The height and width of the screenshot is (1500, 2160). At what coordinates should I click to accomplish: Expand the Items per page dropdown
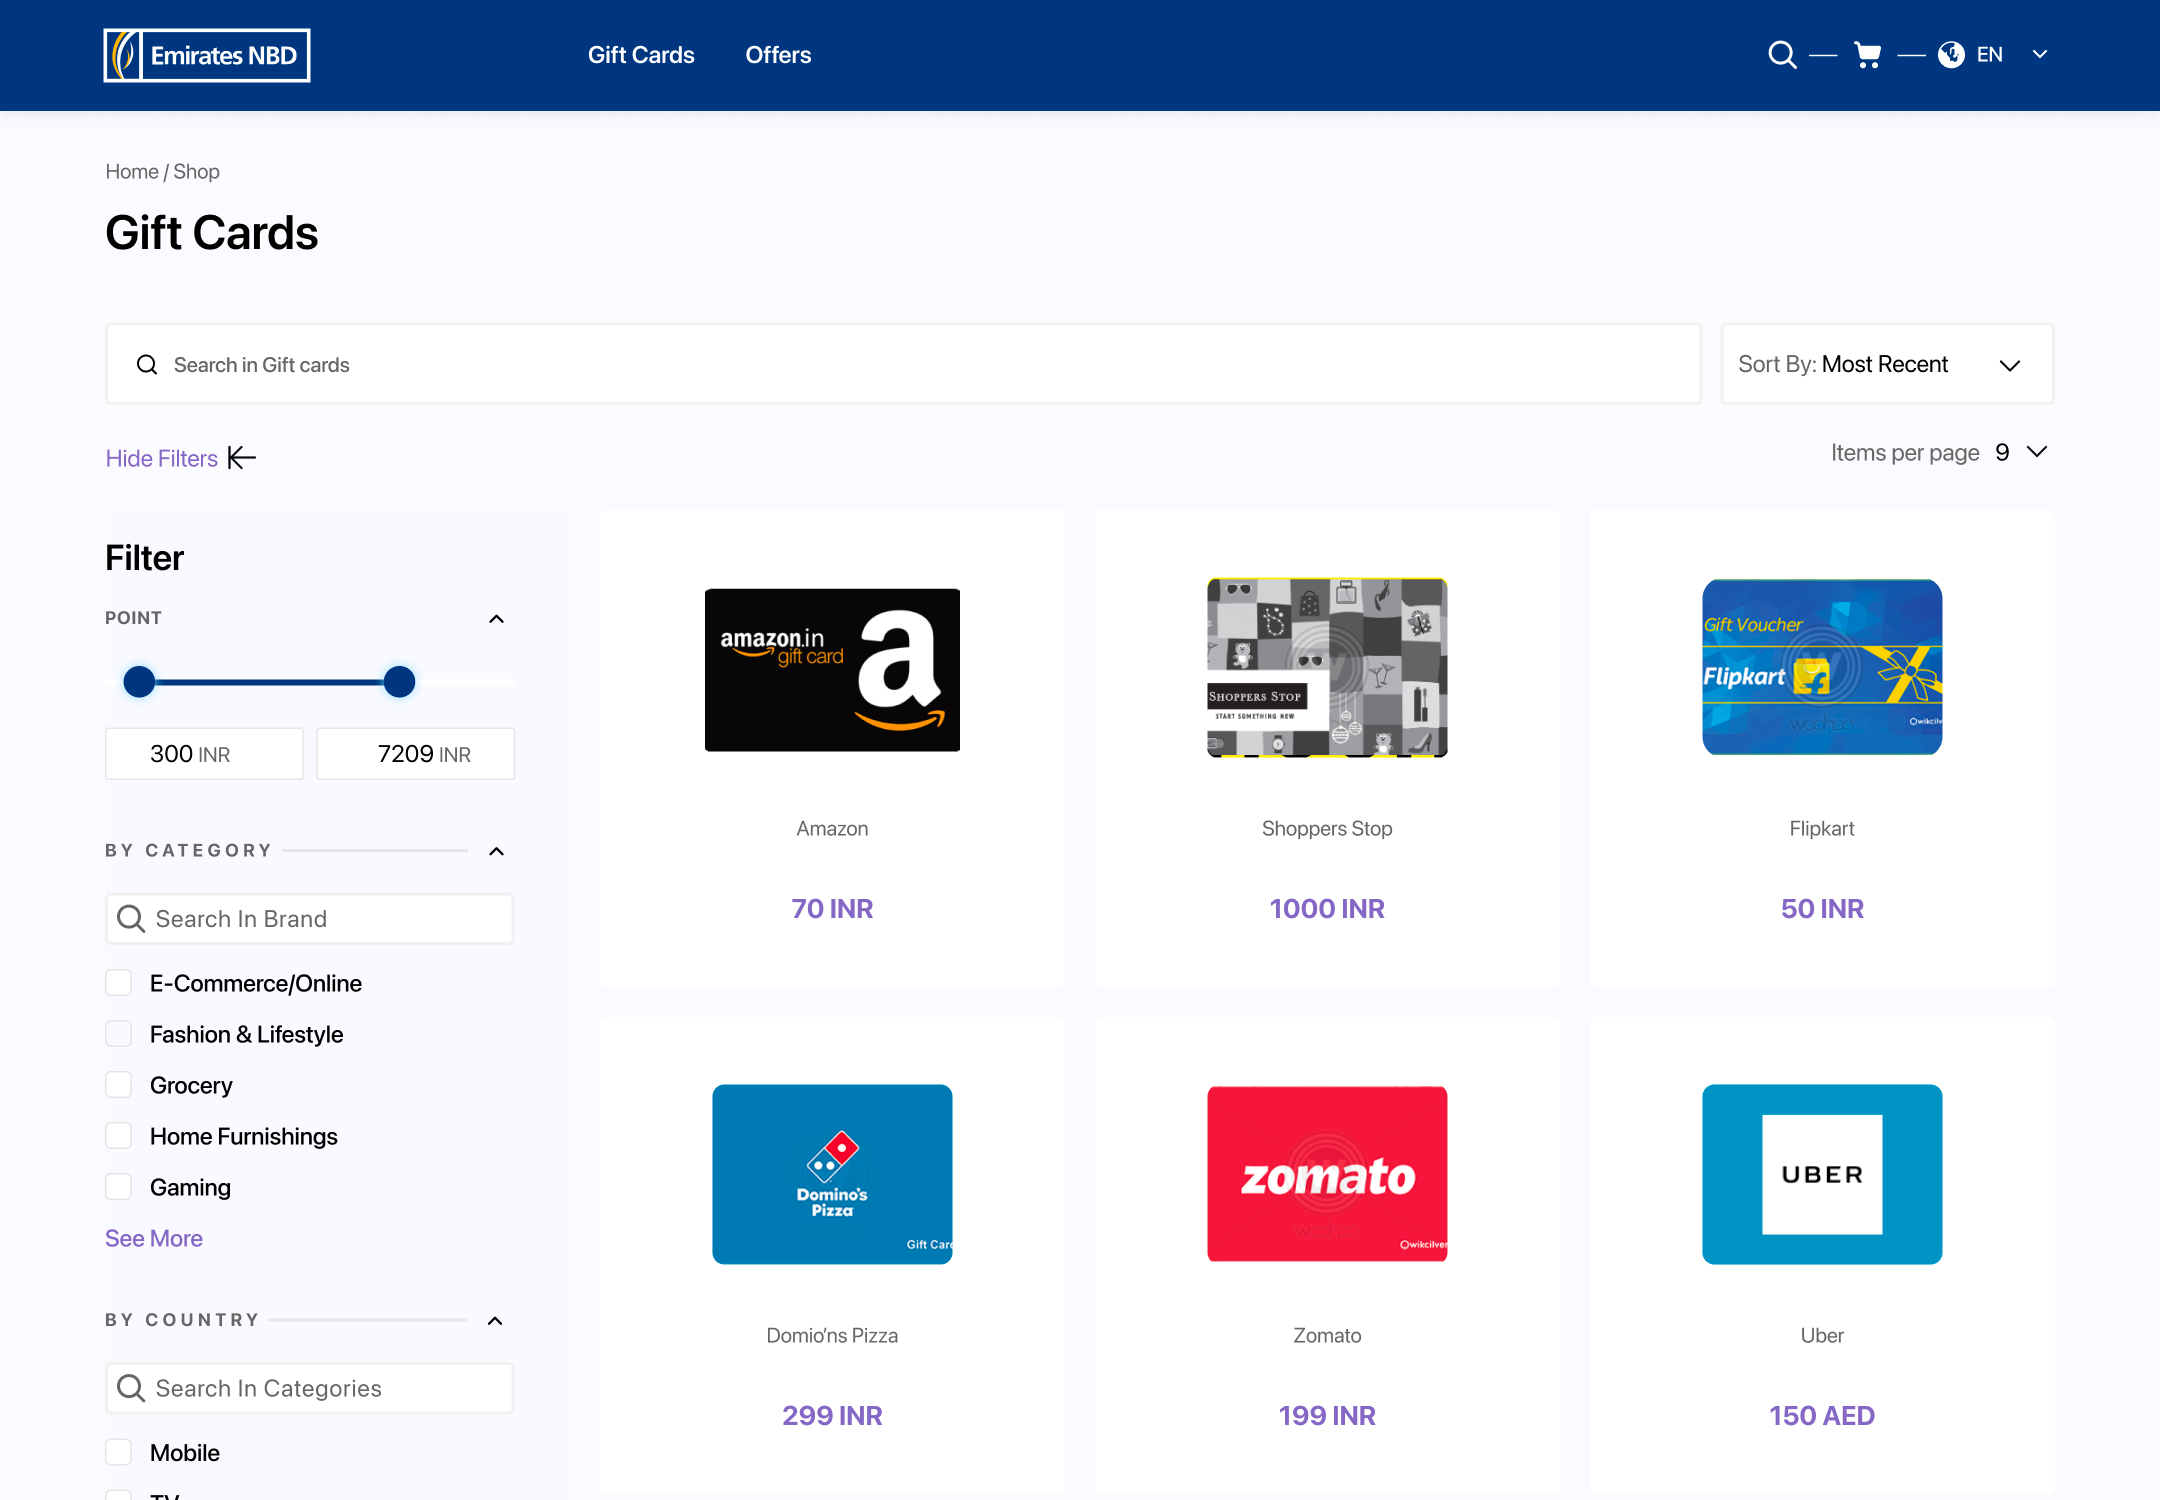tap(2036, 452)
